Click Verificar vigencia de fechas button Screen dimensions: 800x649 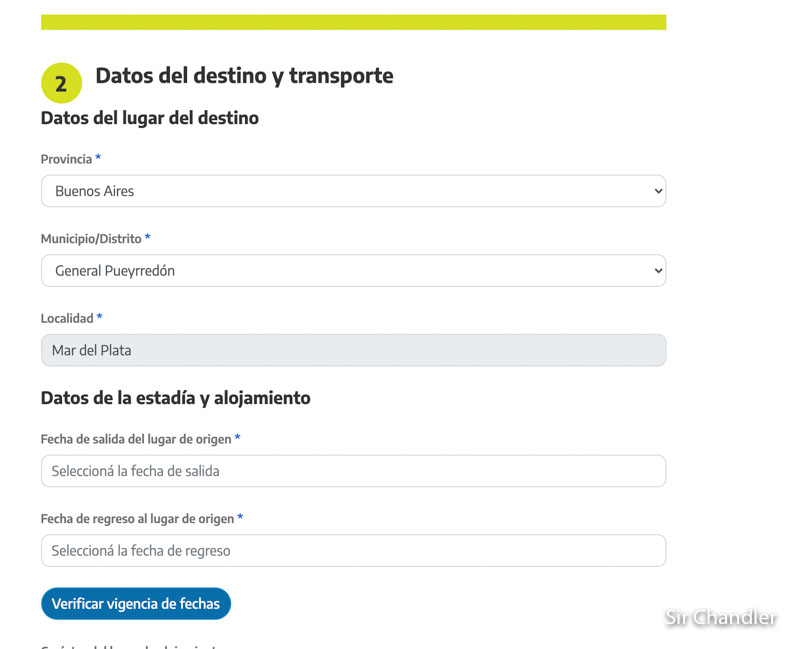[136, 604]
